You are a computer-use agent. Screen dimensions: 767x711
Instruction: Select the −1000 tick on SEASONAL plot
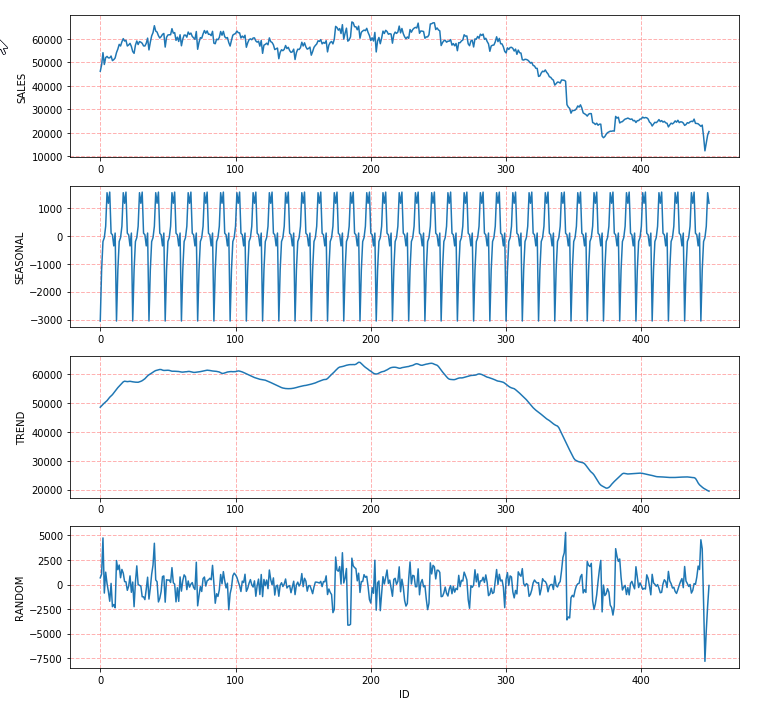coord(46,265)
